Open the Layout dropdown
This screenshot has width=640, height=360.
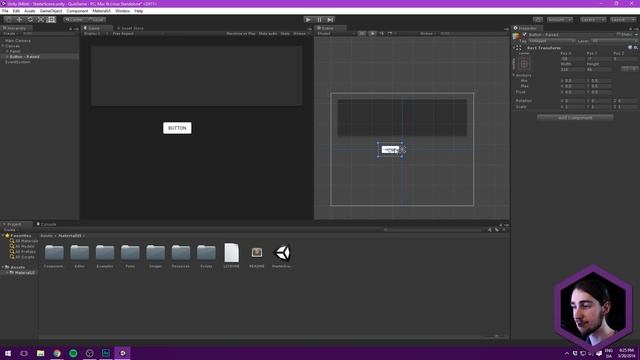pyautogui.click(x=623, y=20)
